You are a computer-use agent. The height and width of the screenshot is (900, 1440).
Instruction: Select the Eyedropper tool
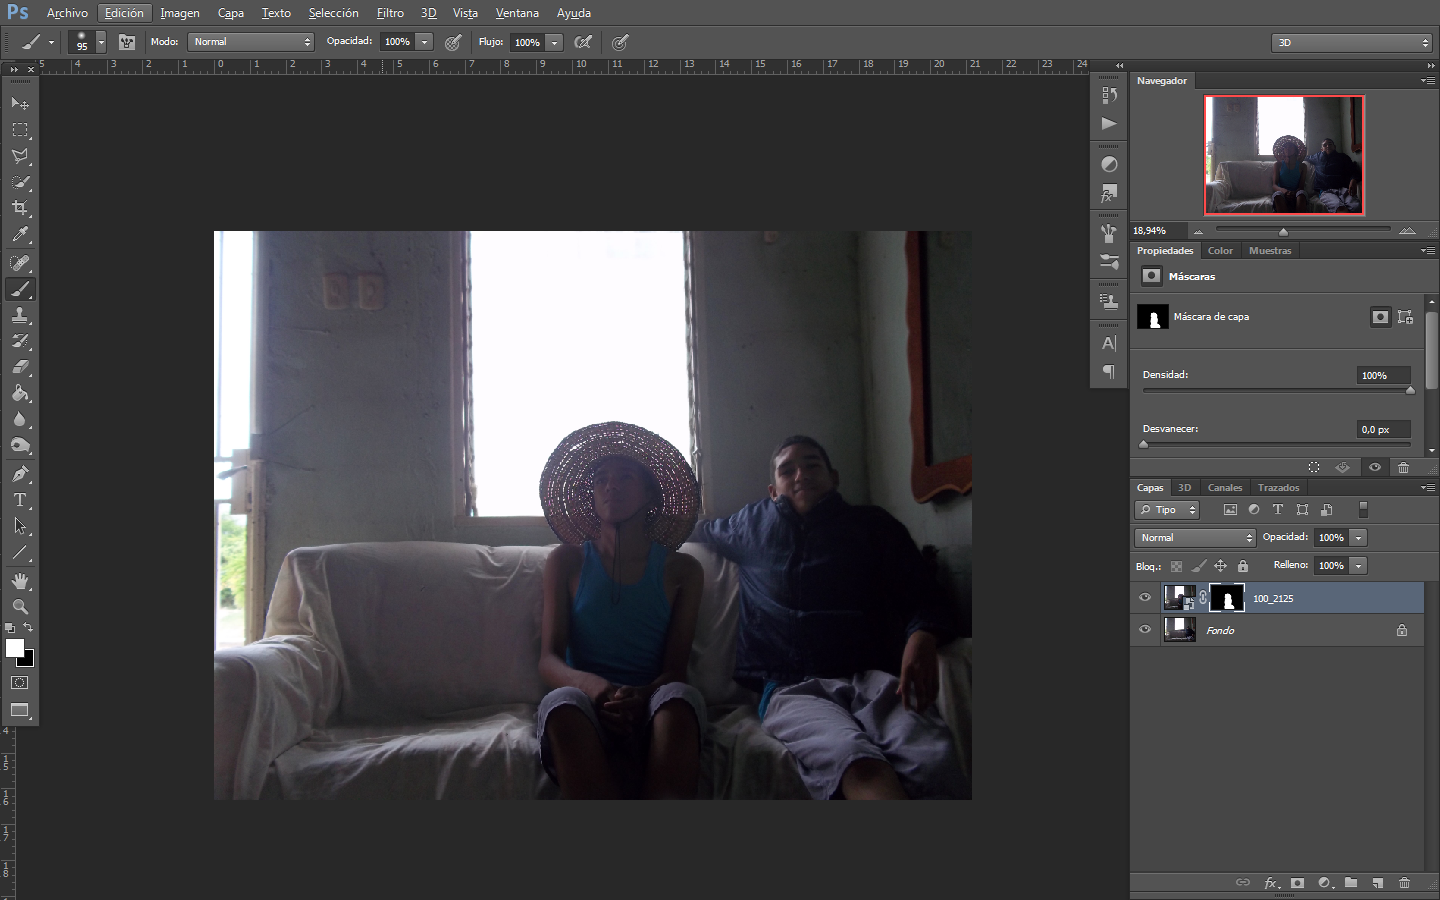[x=20, y=235]
